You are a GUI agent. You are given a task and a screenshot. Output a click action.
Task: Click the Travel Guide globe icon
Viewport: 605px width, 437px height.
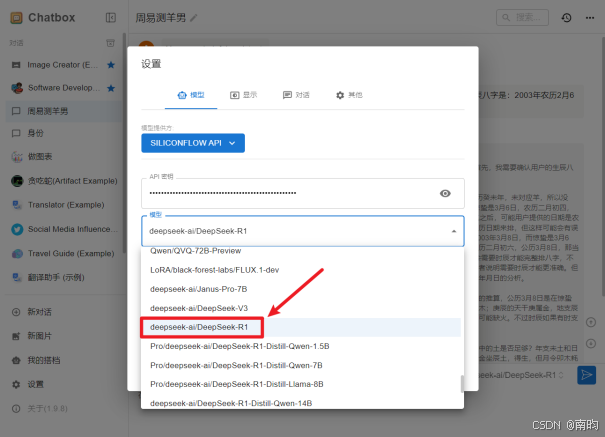(x=17, y=253)
